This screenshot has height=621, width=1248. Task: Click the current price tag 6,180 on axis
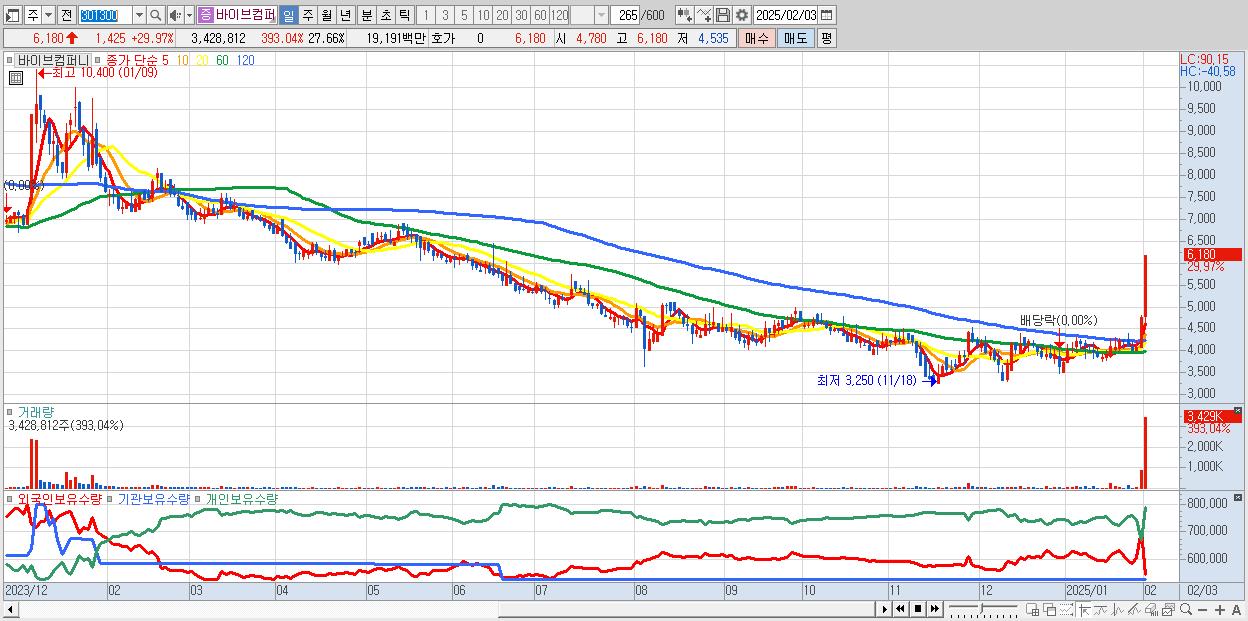coord(1211,255)
